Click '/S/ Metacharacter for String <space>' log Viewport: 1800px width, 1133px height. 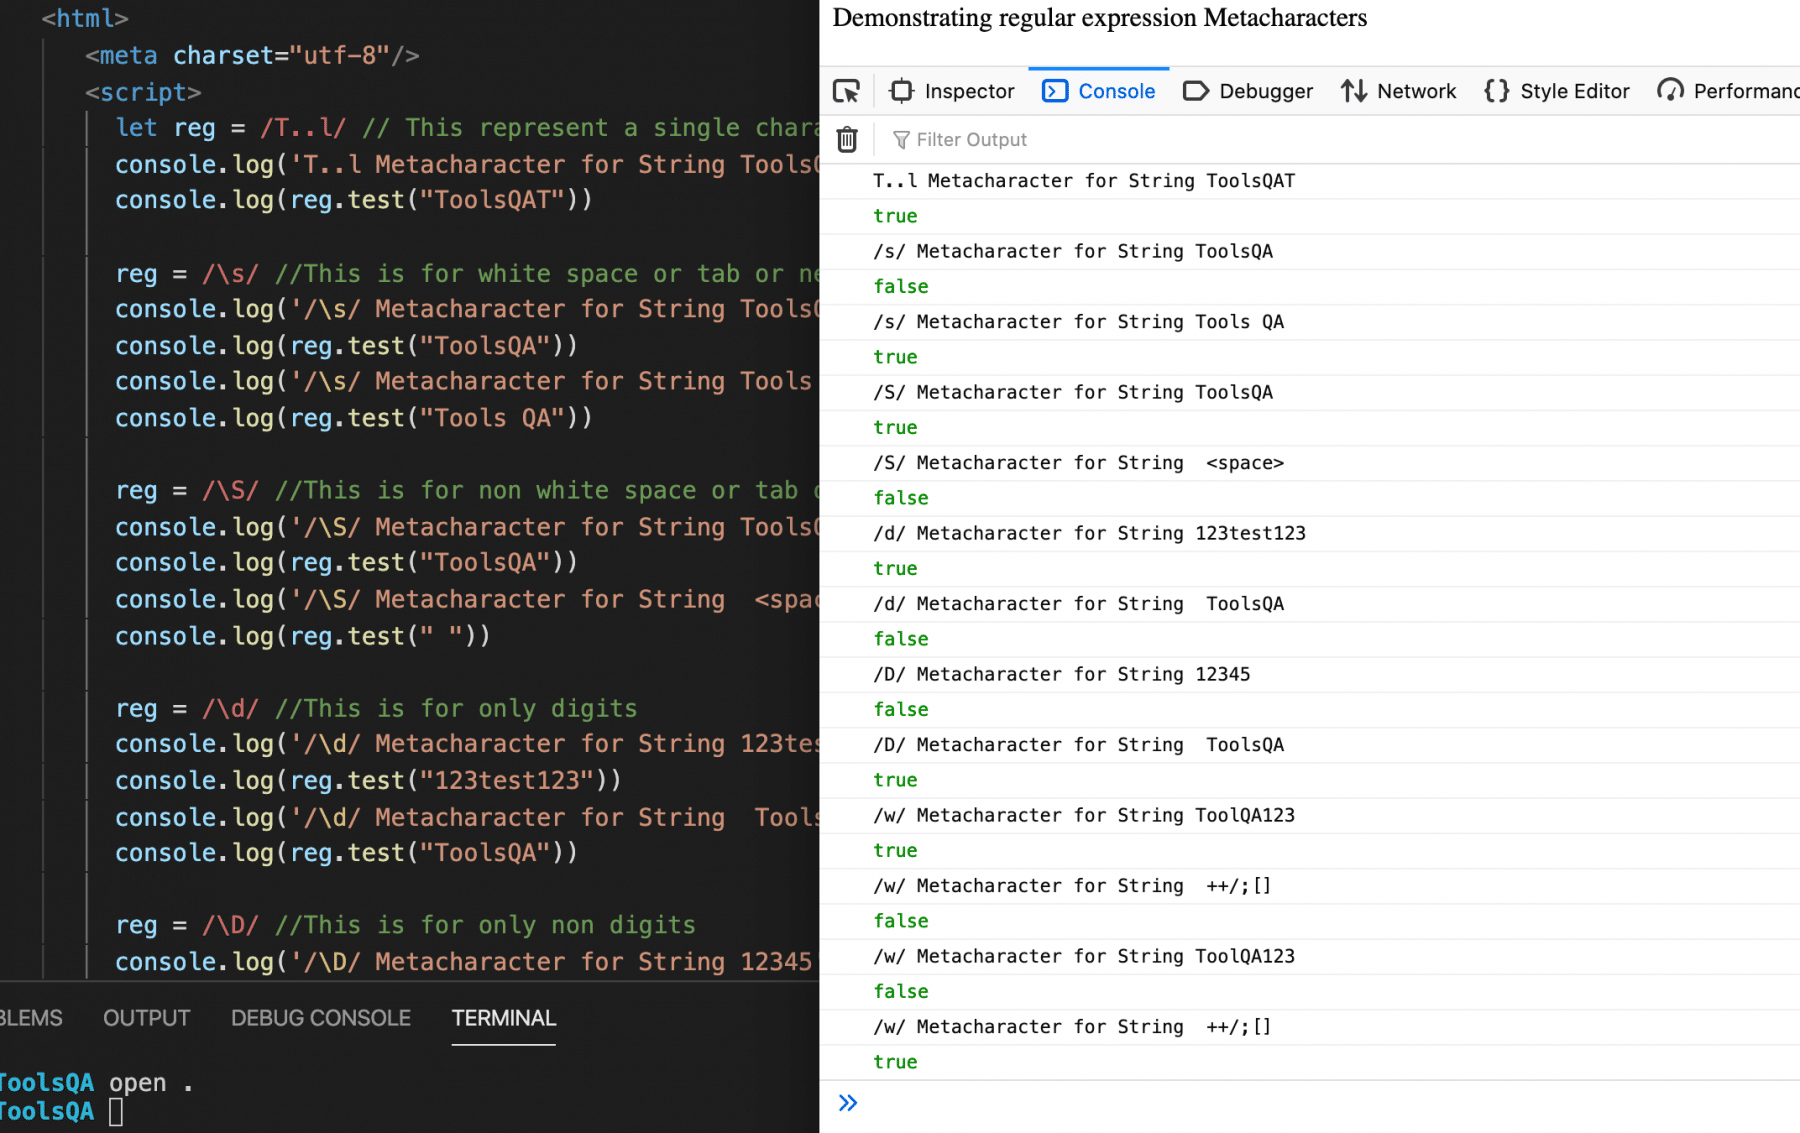(x=1078, y=463)
